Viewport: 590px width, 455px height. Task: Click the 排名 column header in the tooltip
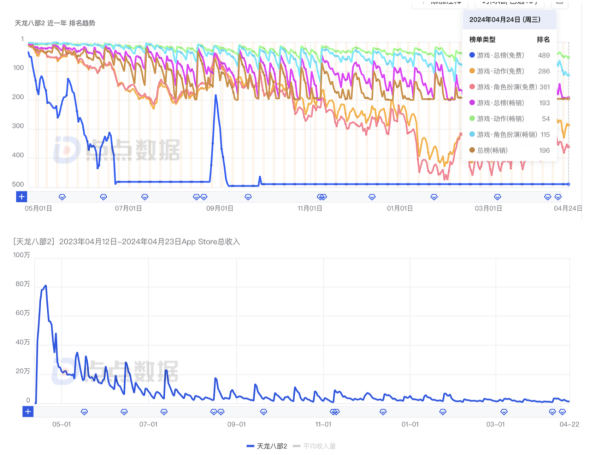[543, 40]
